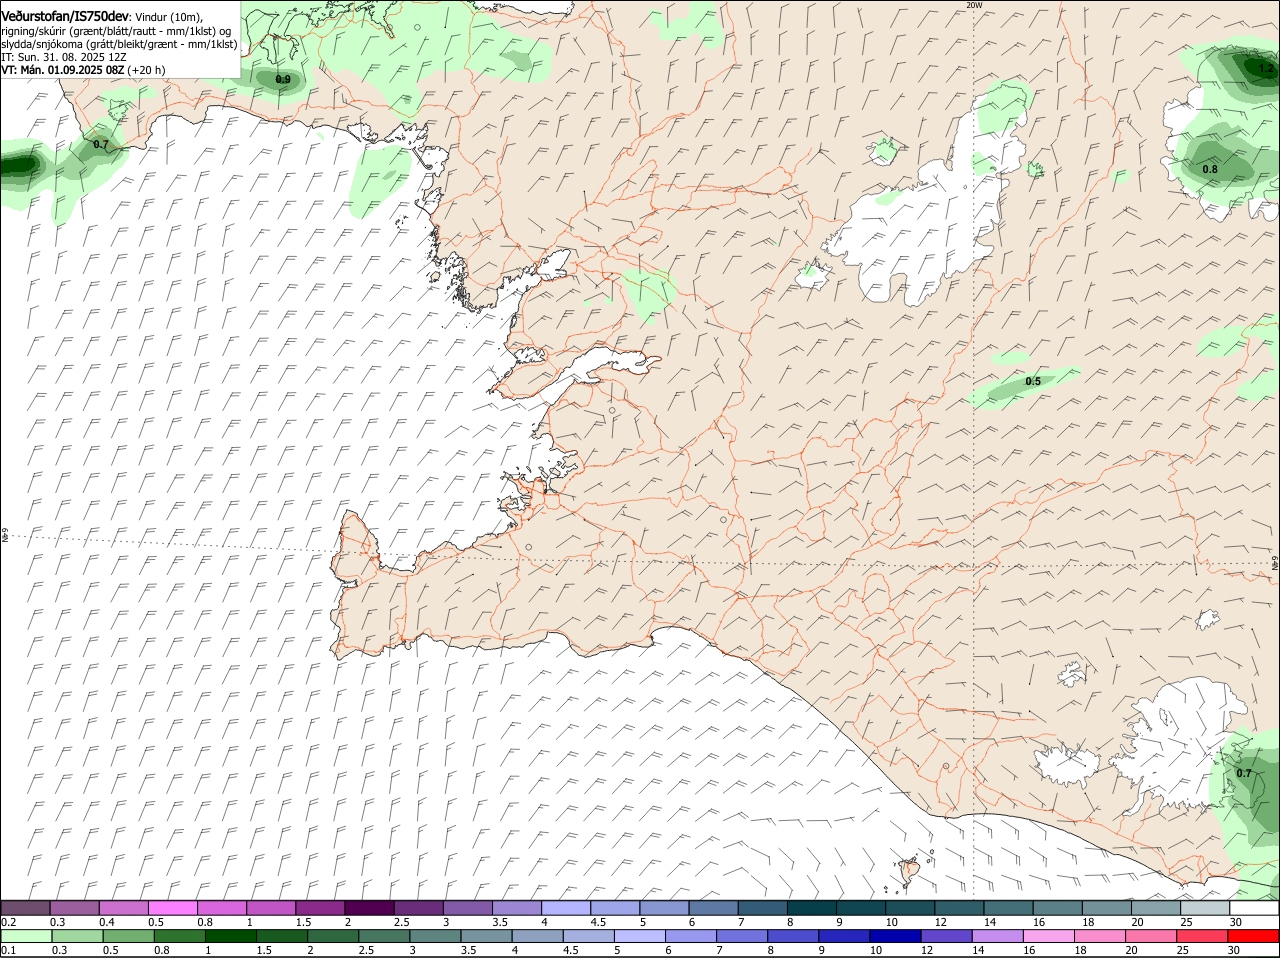Click the 1.2 precipitation value on map
Viewport: 1280px width, 958px height.
tap(1266, 69)
